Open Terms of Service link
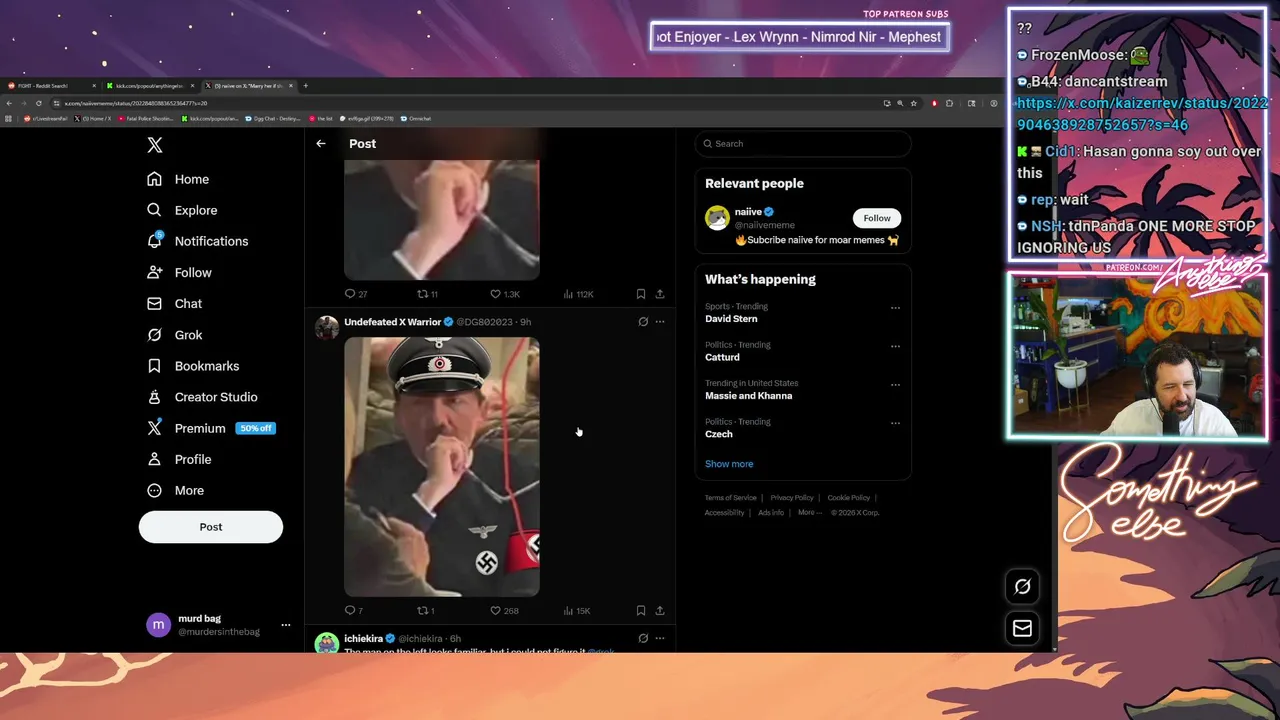 tap(730, 498)
